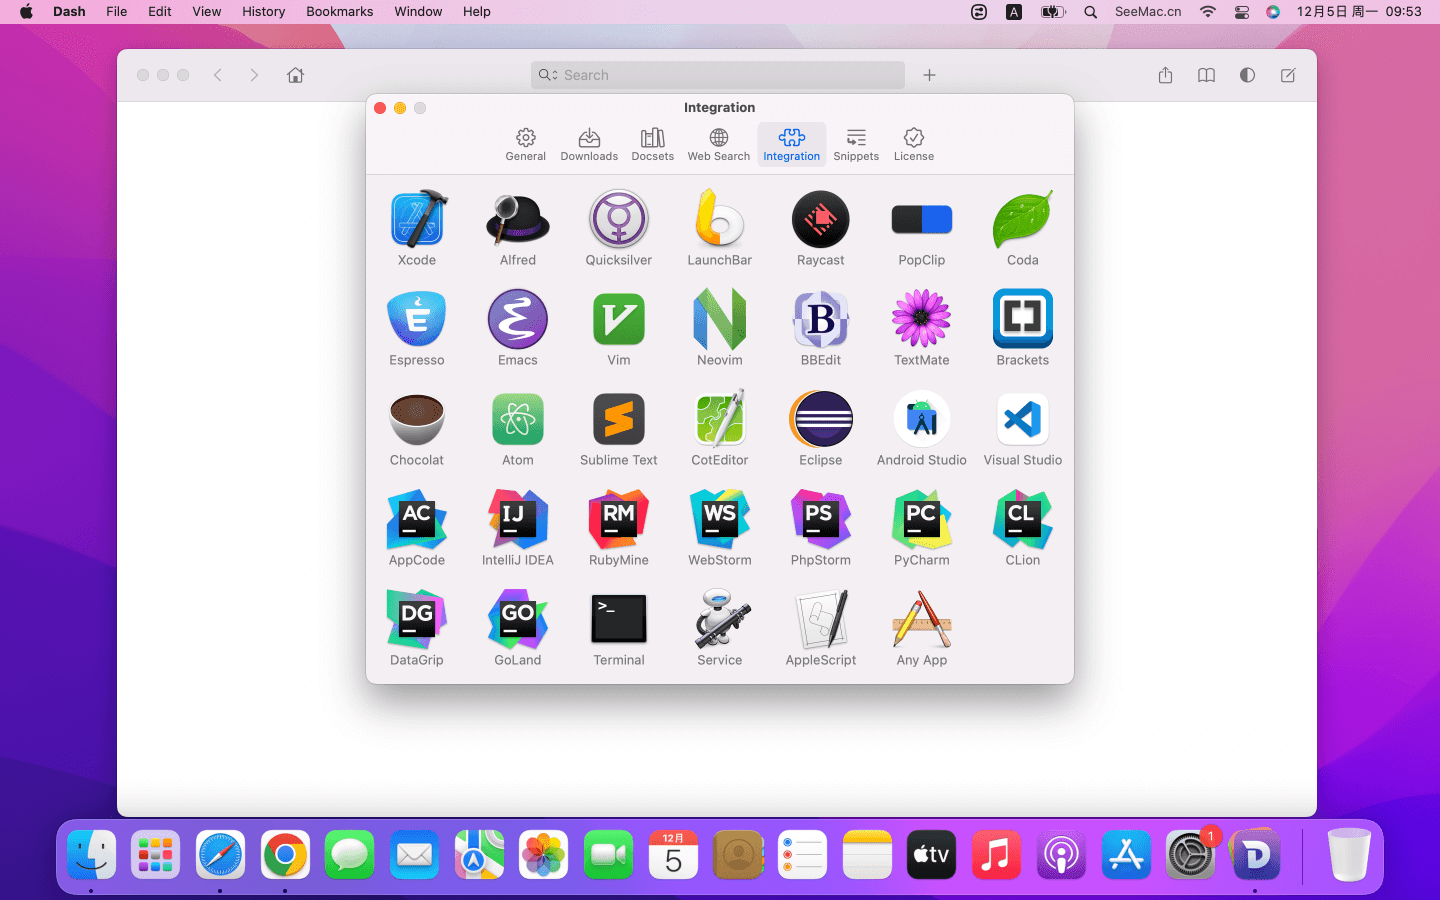Open the File menu

pos(117,12)
